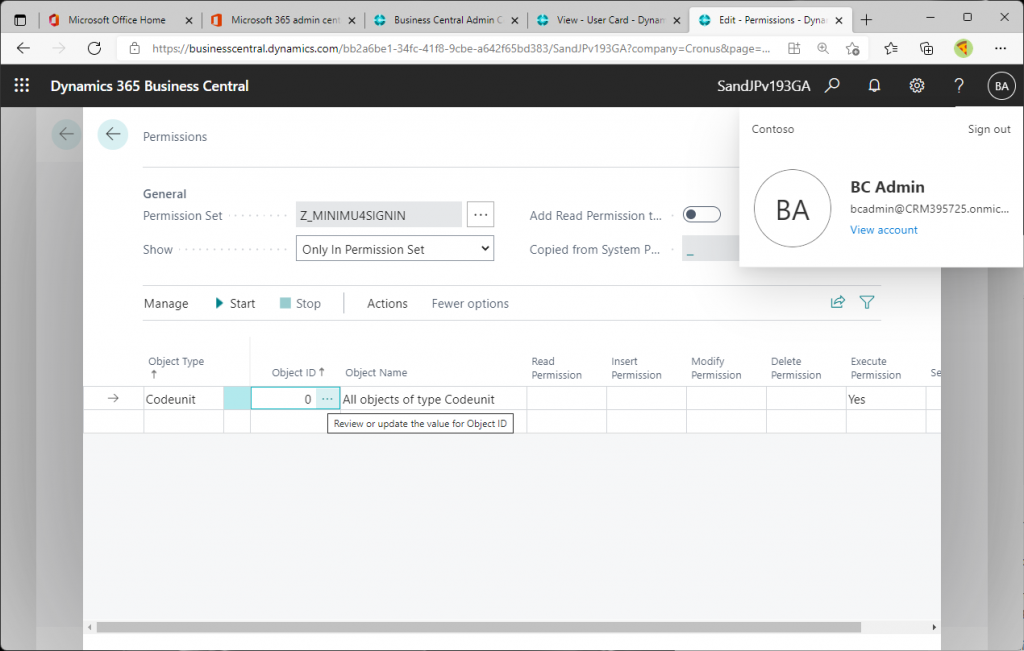Click the Codeunit object type cell
This screenshot has width=1024, height=651.
pos(184,398)
